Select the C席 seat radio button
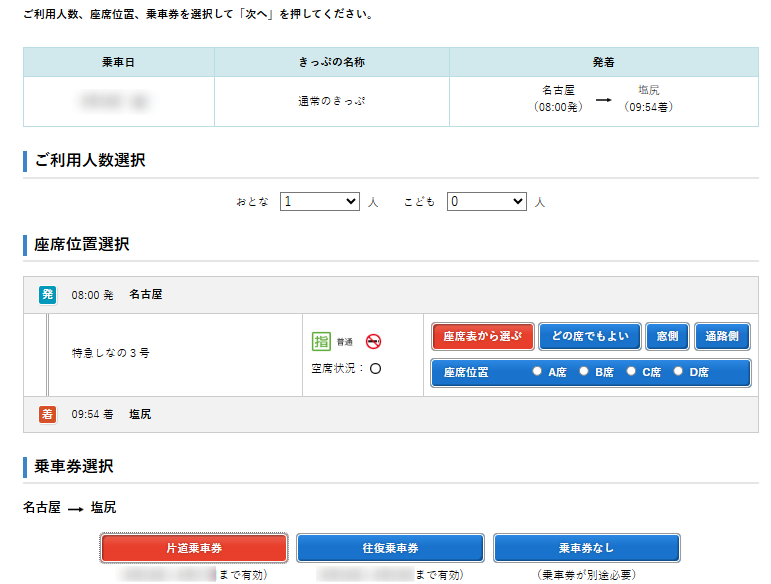The width and height of the screenshot is (771, 584). click(x=631, y=372)
